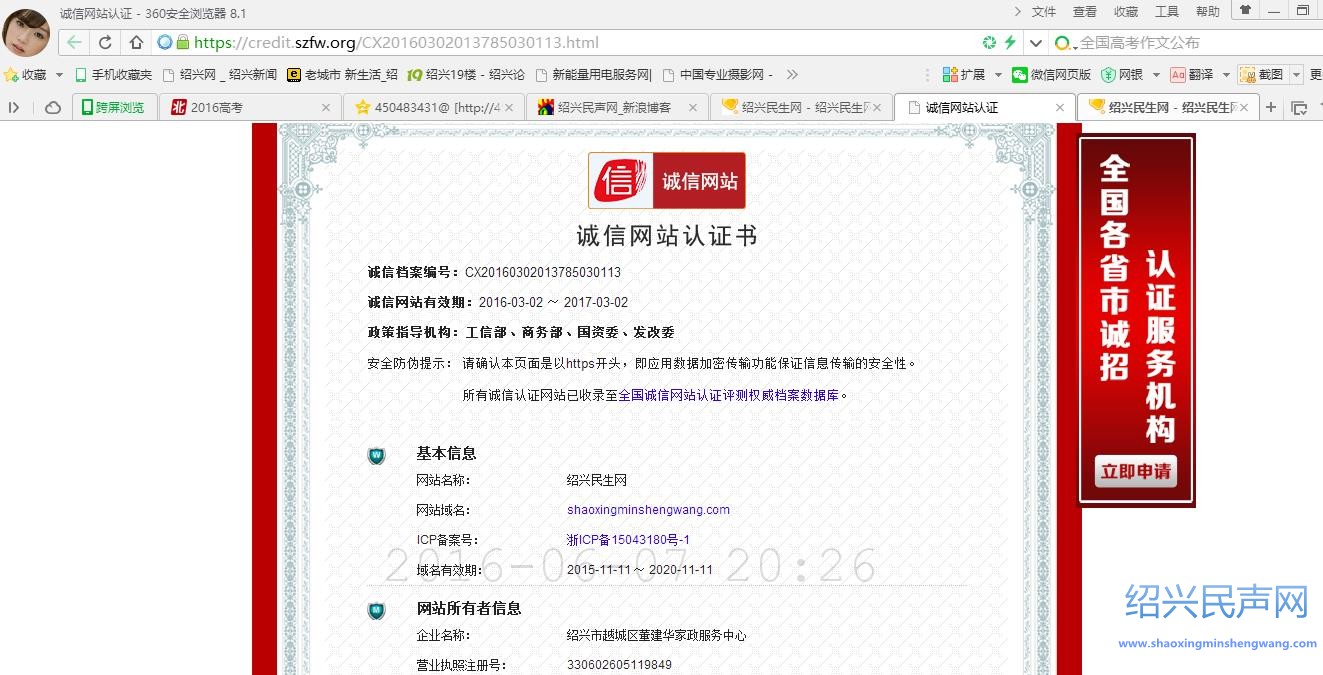Screen dimensions: 1323x675
Task: Reload the current page
Action: tap(105, 43)
